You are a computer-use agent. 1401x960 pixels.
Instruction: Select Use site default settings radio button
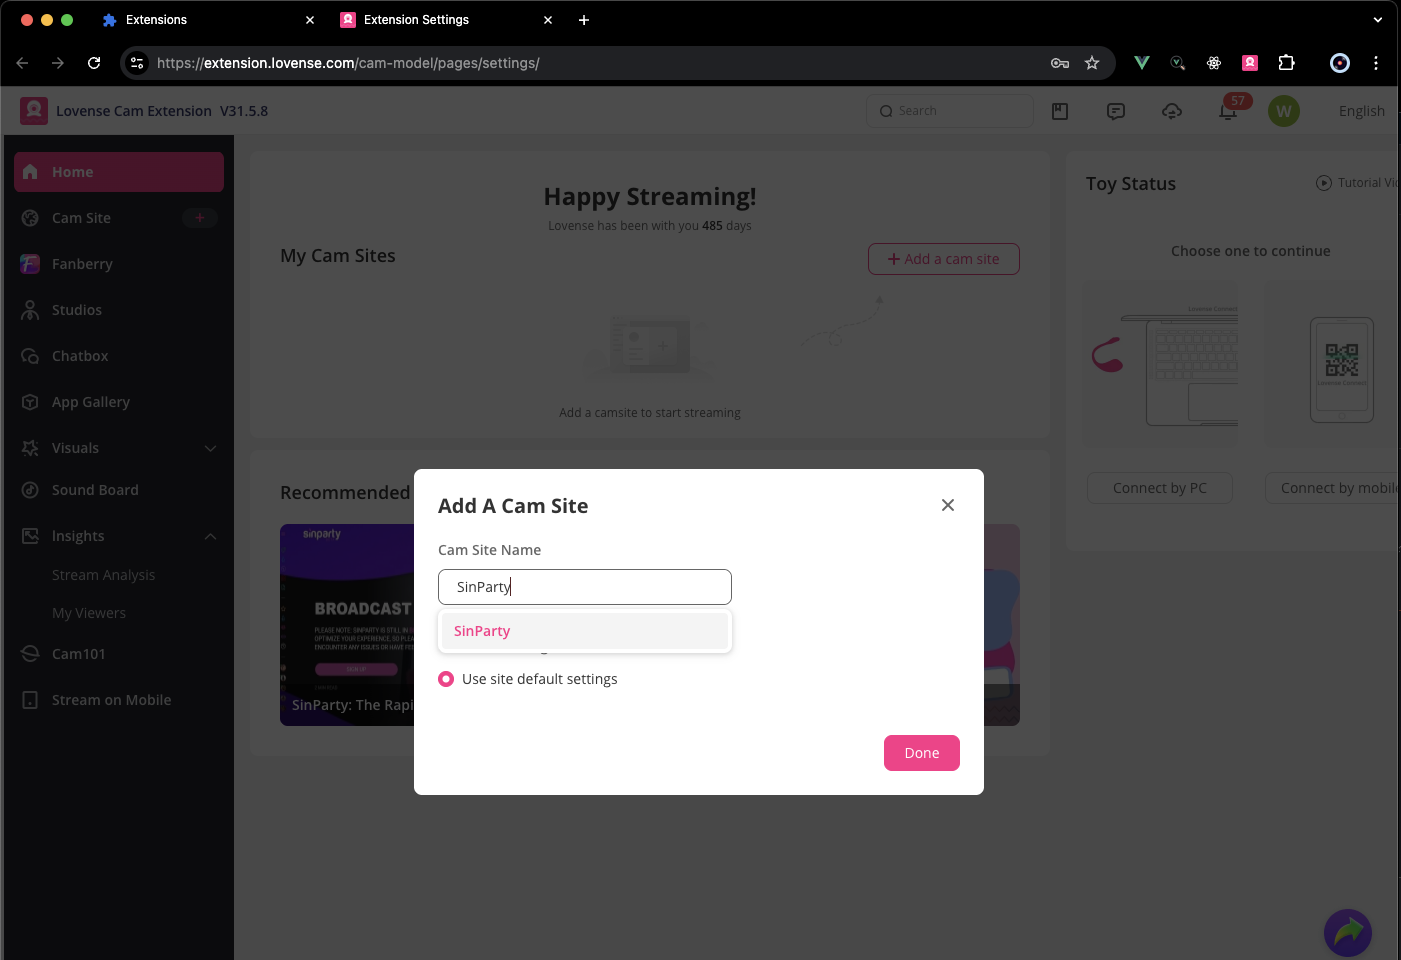click(x=446, y=679)
